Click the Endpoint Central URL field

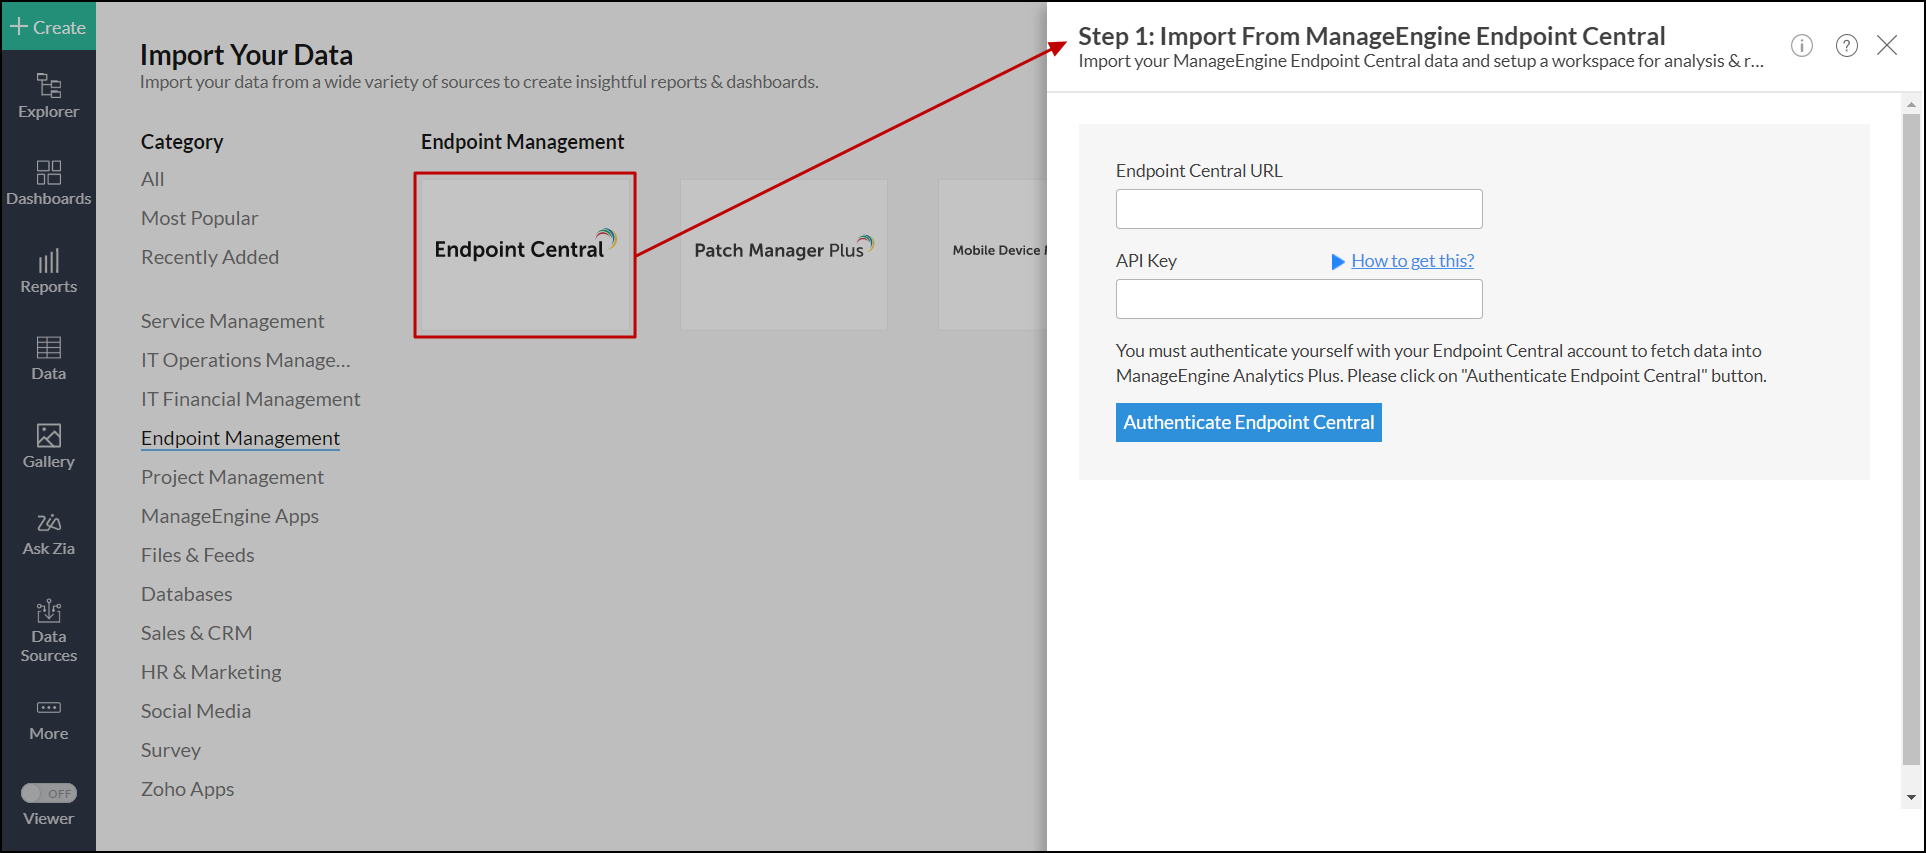tap(1298, 209)
